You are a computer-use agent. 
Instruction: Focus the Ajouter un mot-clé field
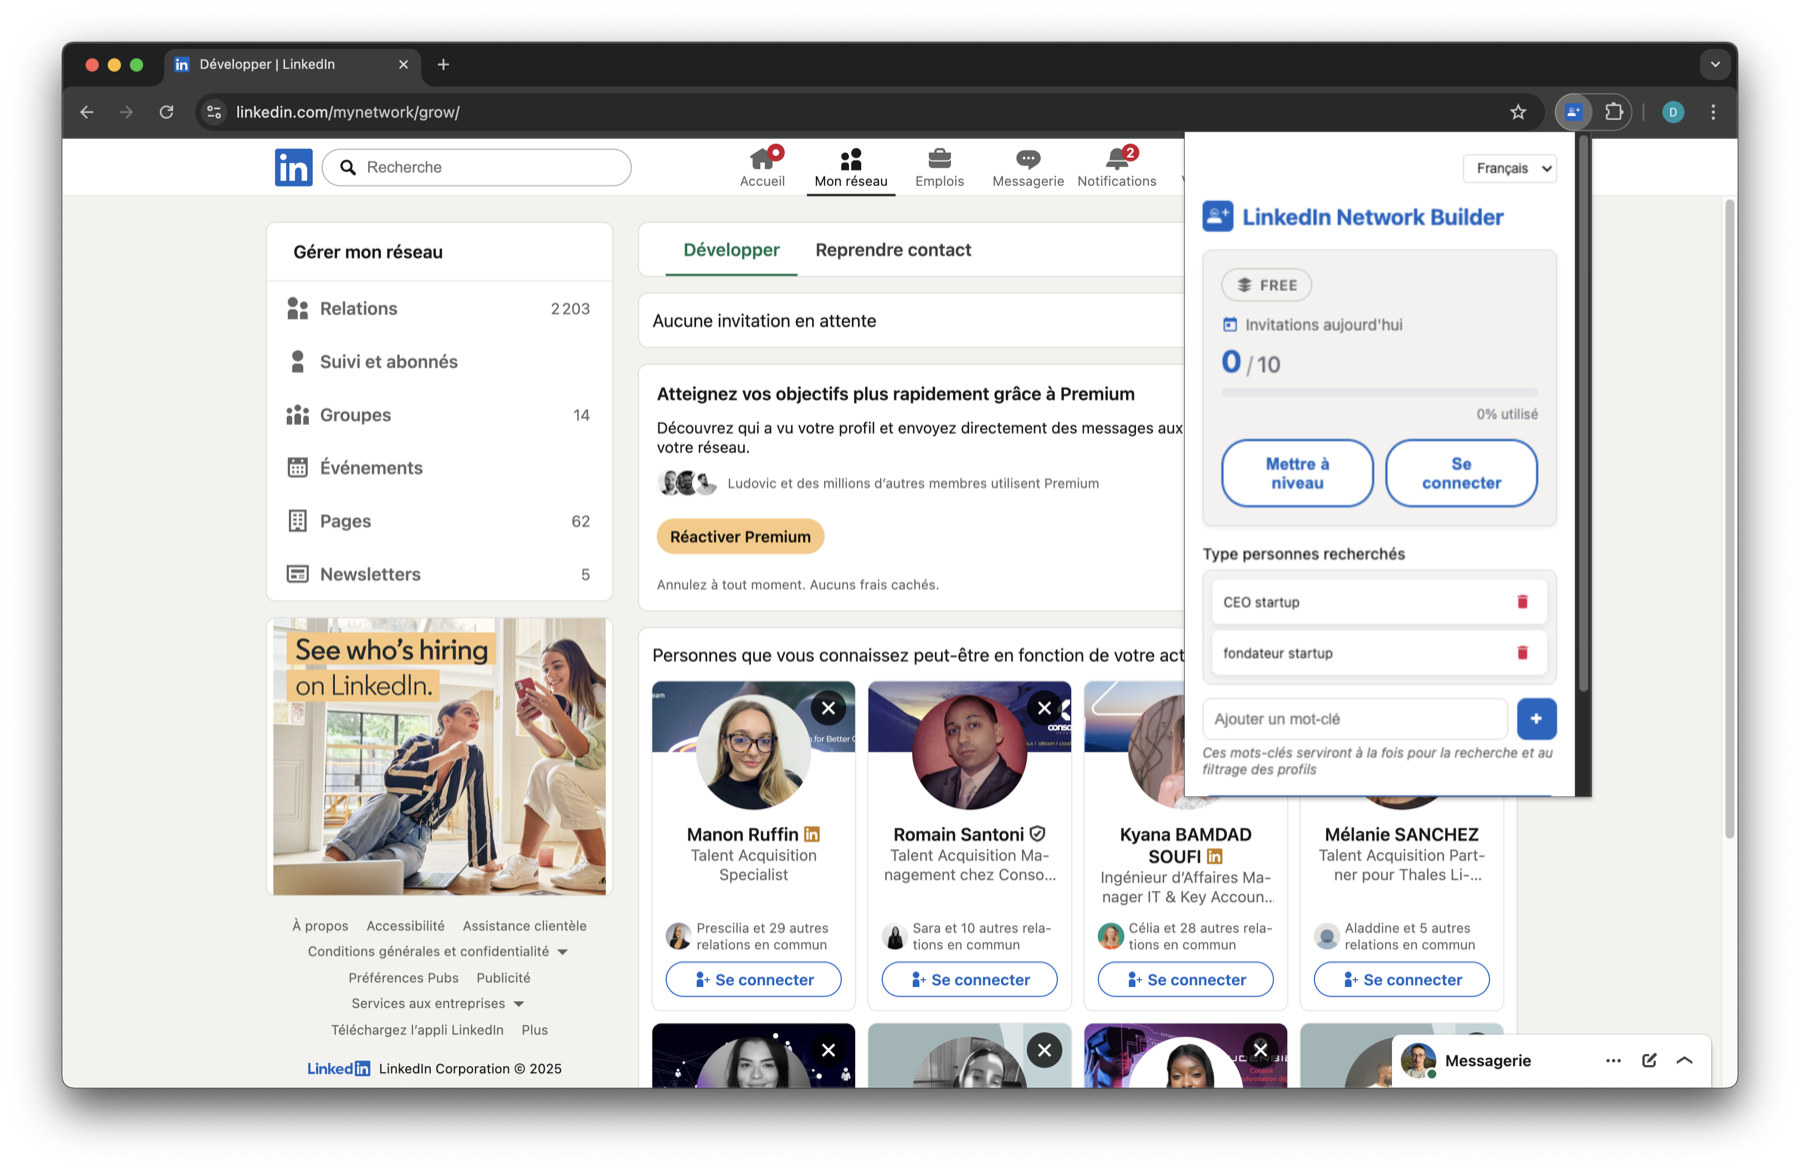[x=1355, y=719]
